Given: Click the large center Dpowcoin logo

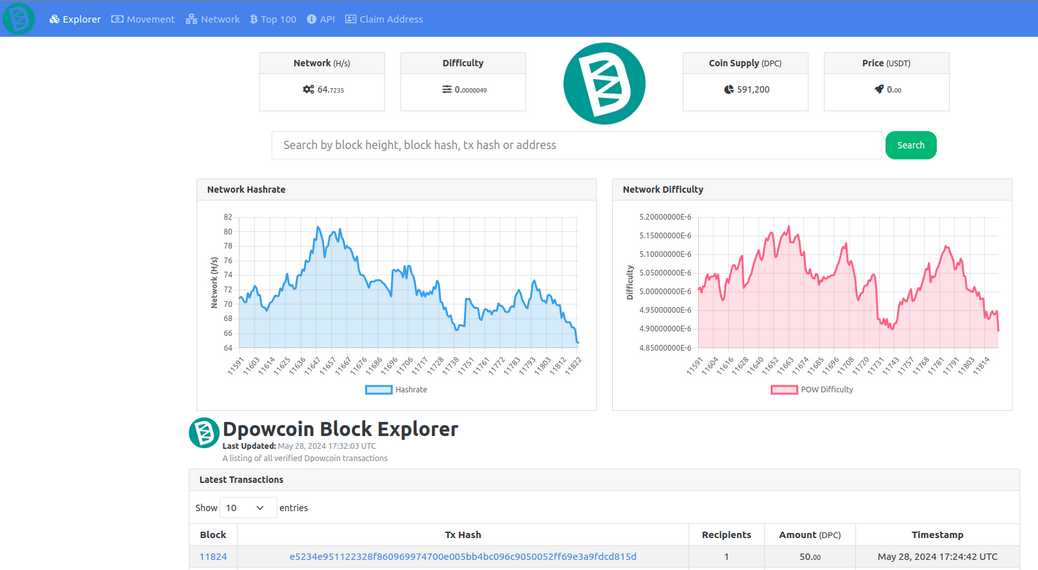Looking at the screenshot, I should (x=604, y=83).
